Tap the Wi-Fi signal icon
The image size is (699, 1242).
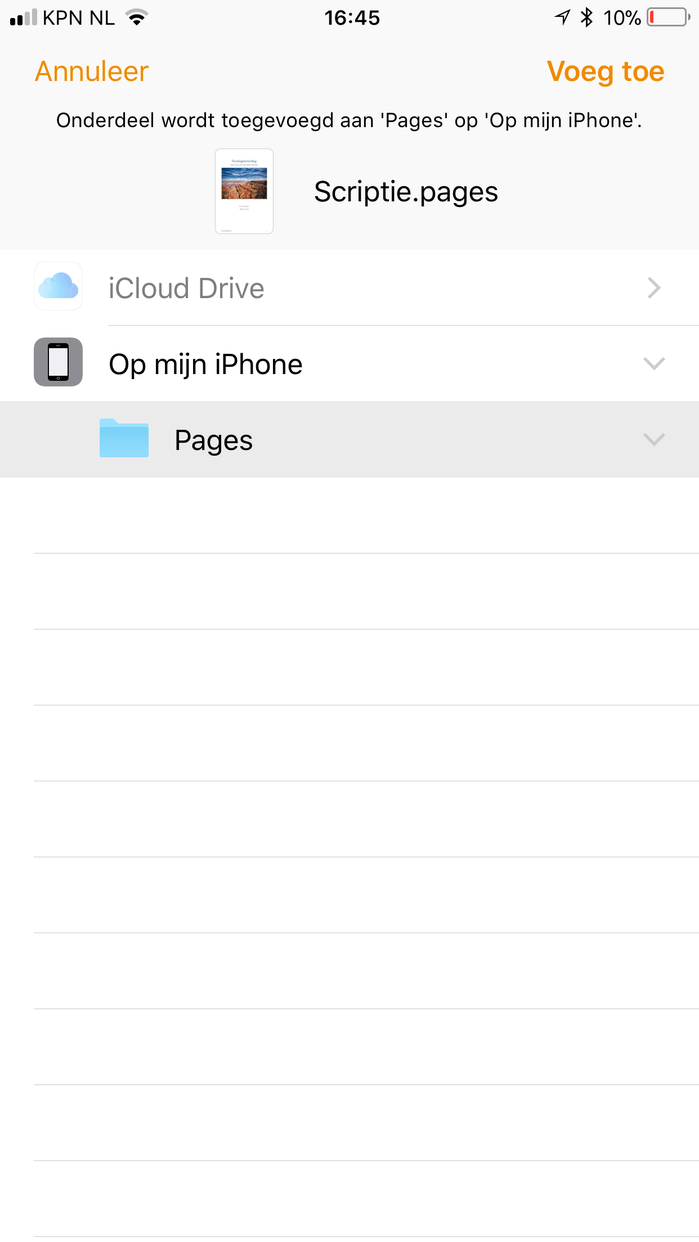(x=137, y=17)
